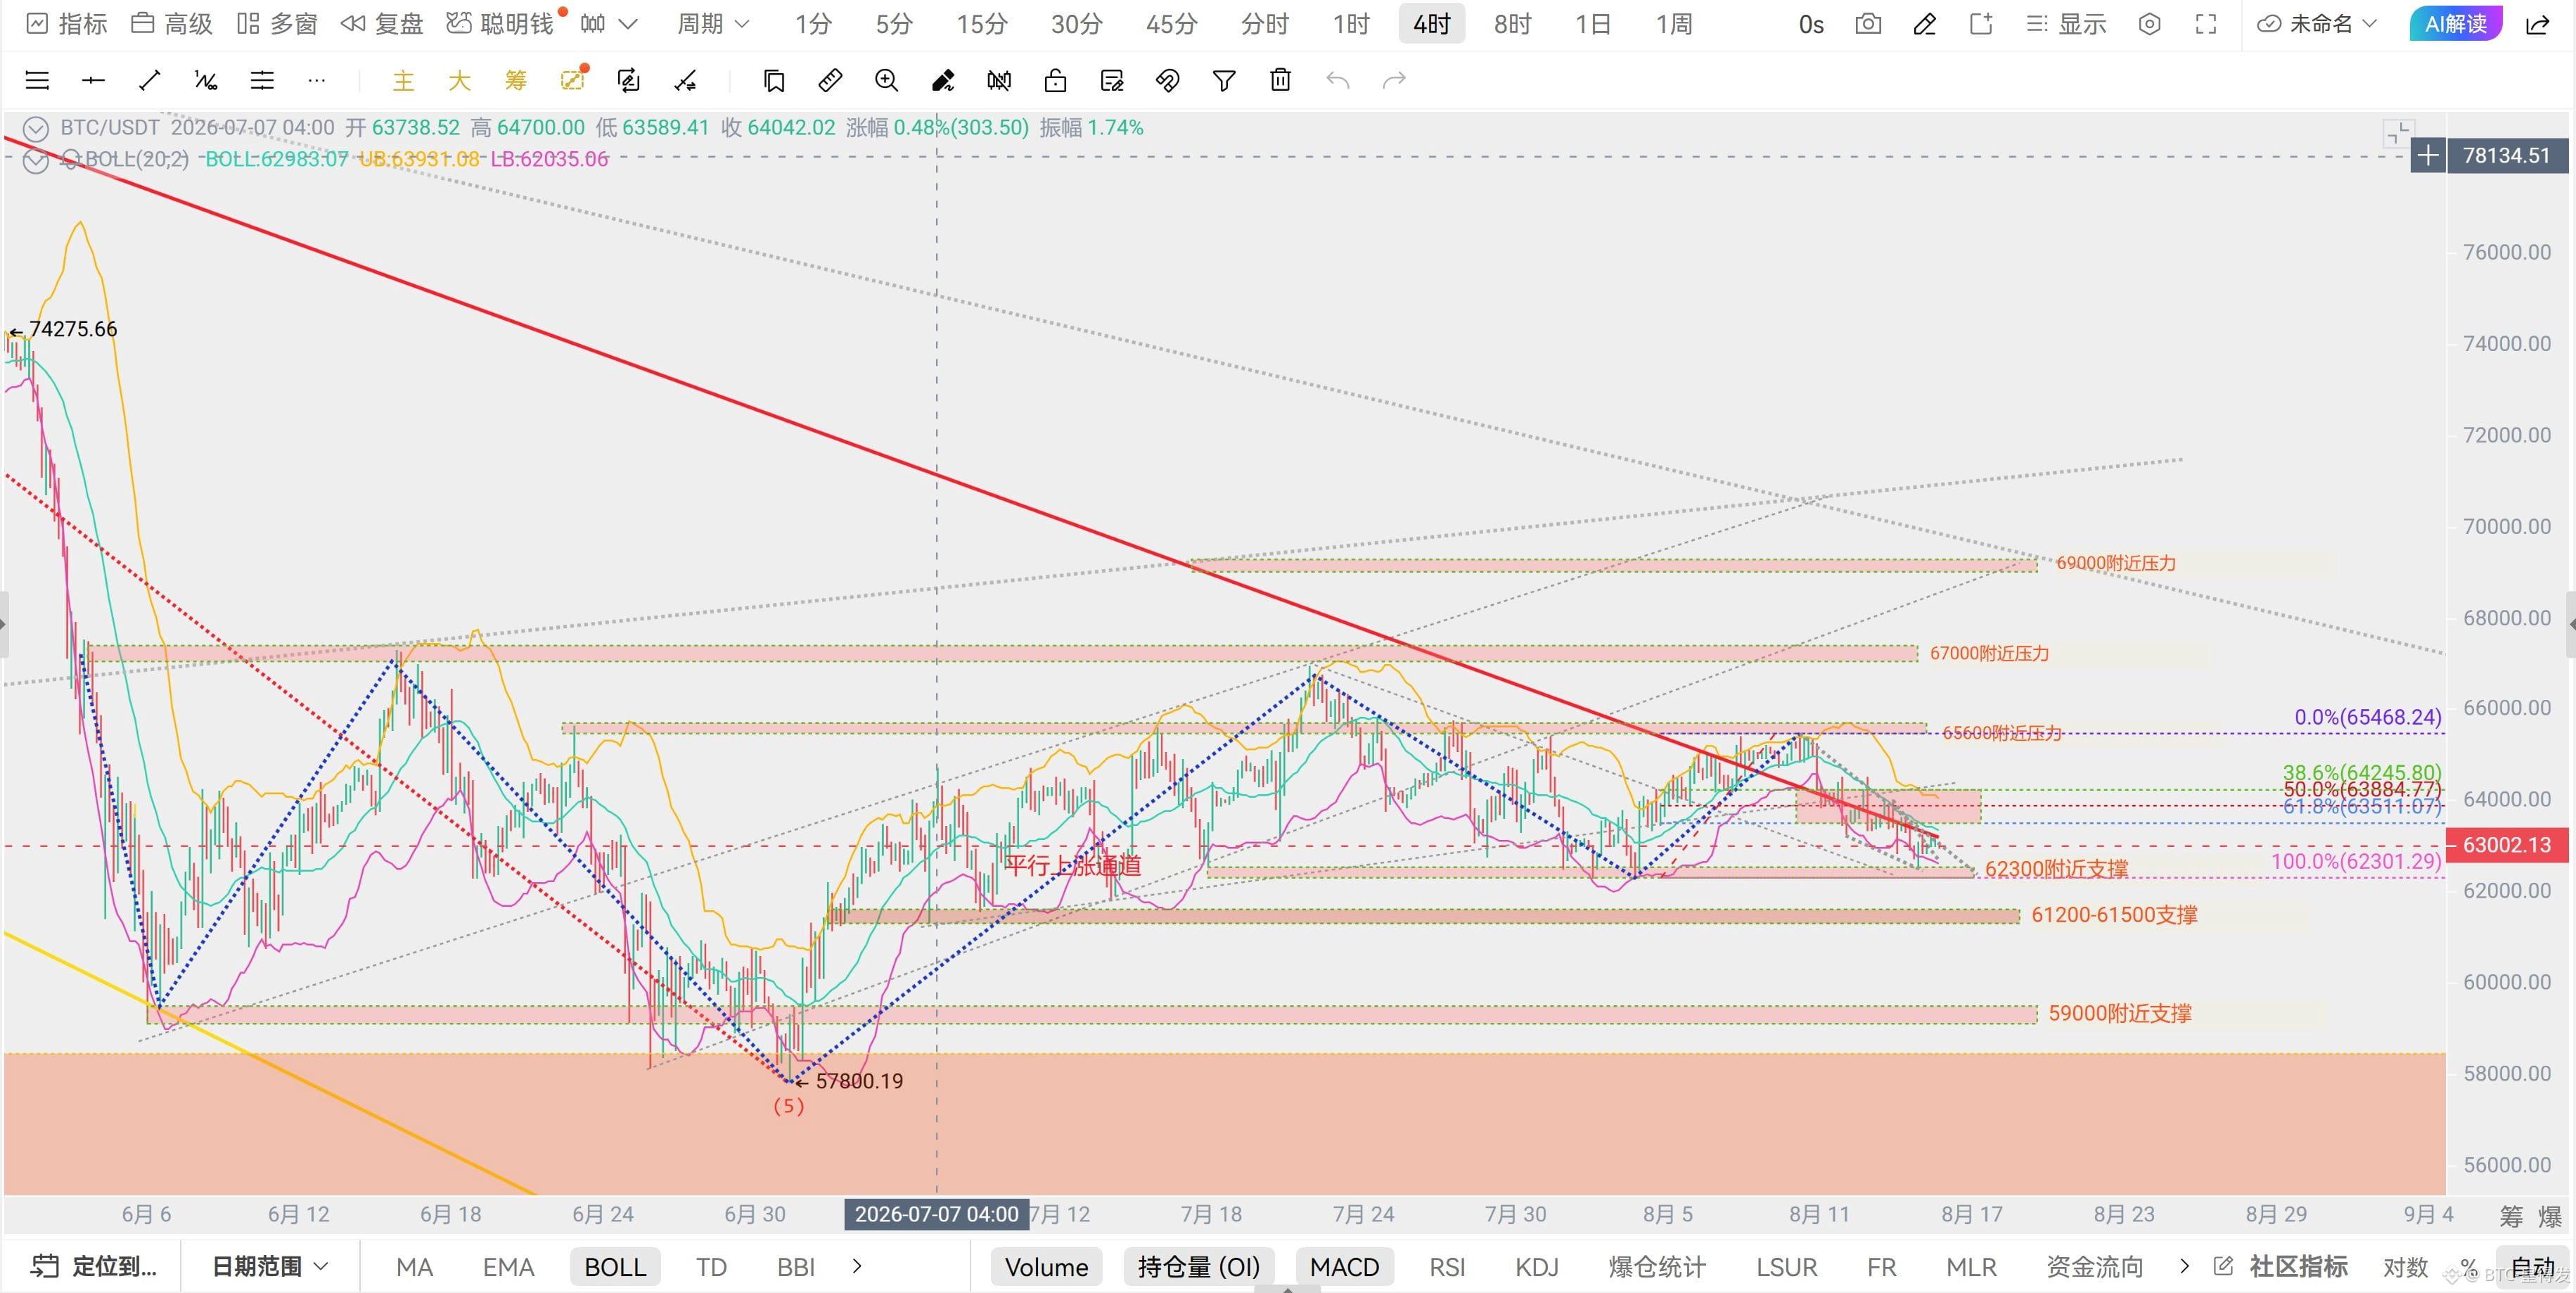
Task: Click the 0s countdown label
Action: coord(1811,24)
